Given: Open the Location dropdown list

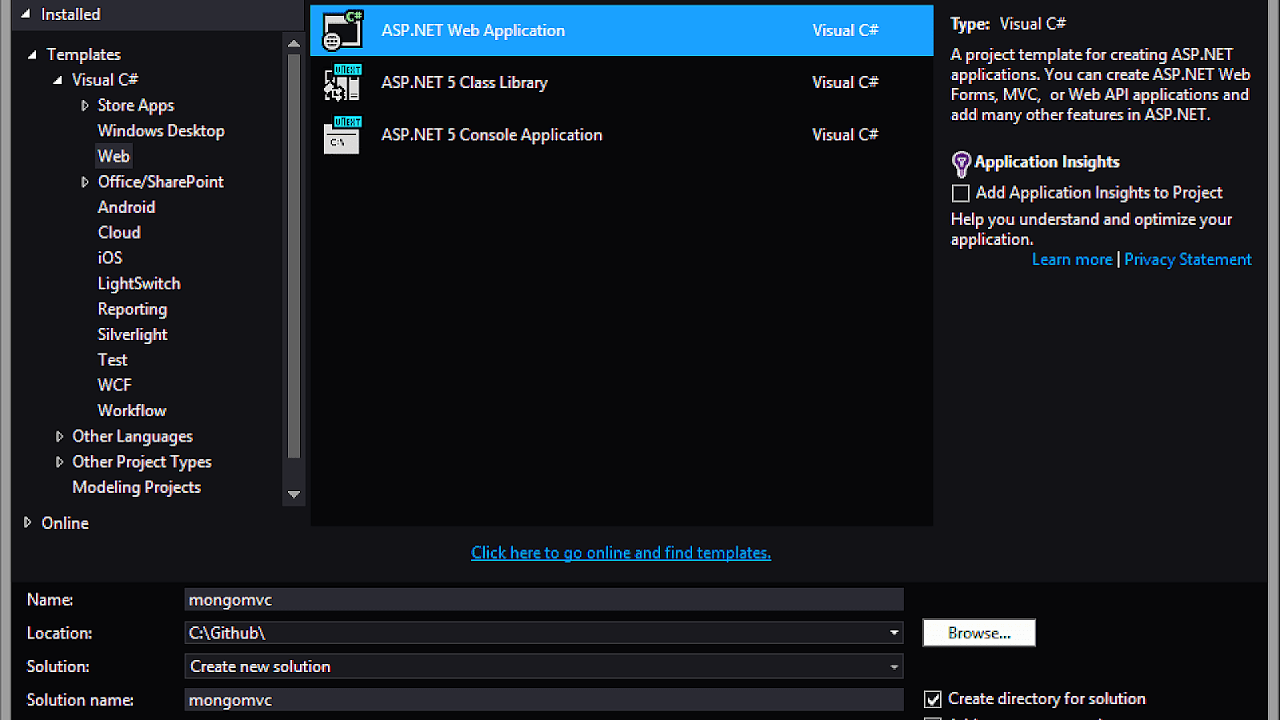Looking at the screenshot, I should 894,633.
